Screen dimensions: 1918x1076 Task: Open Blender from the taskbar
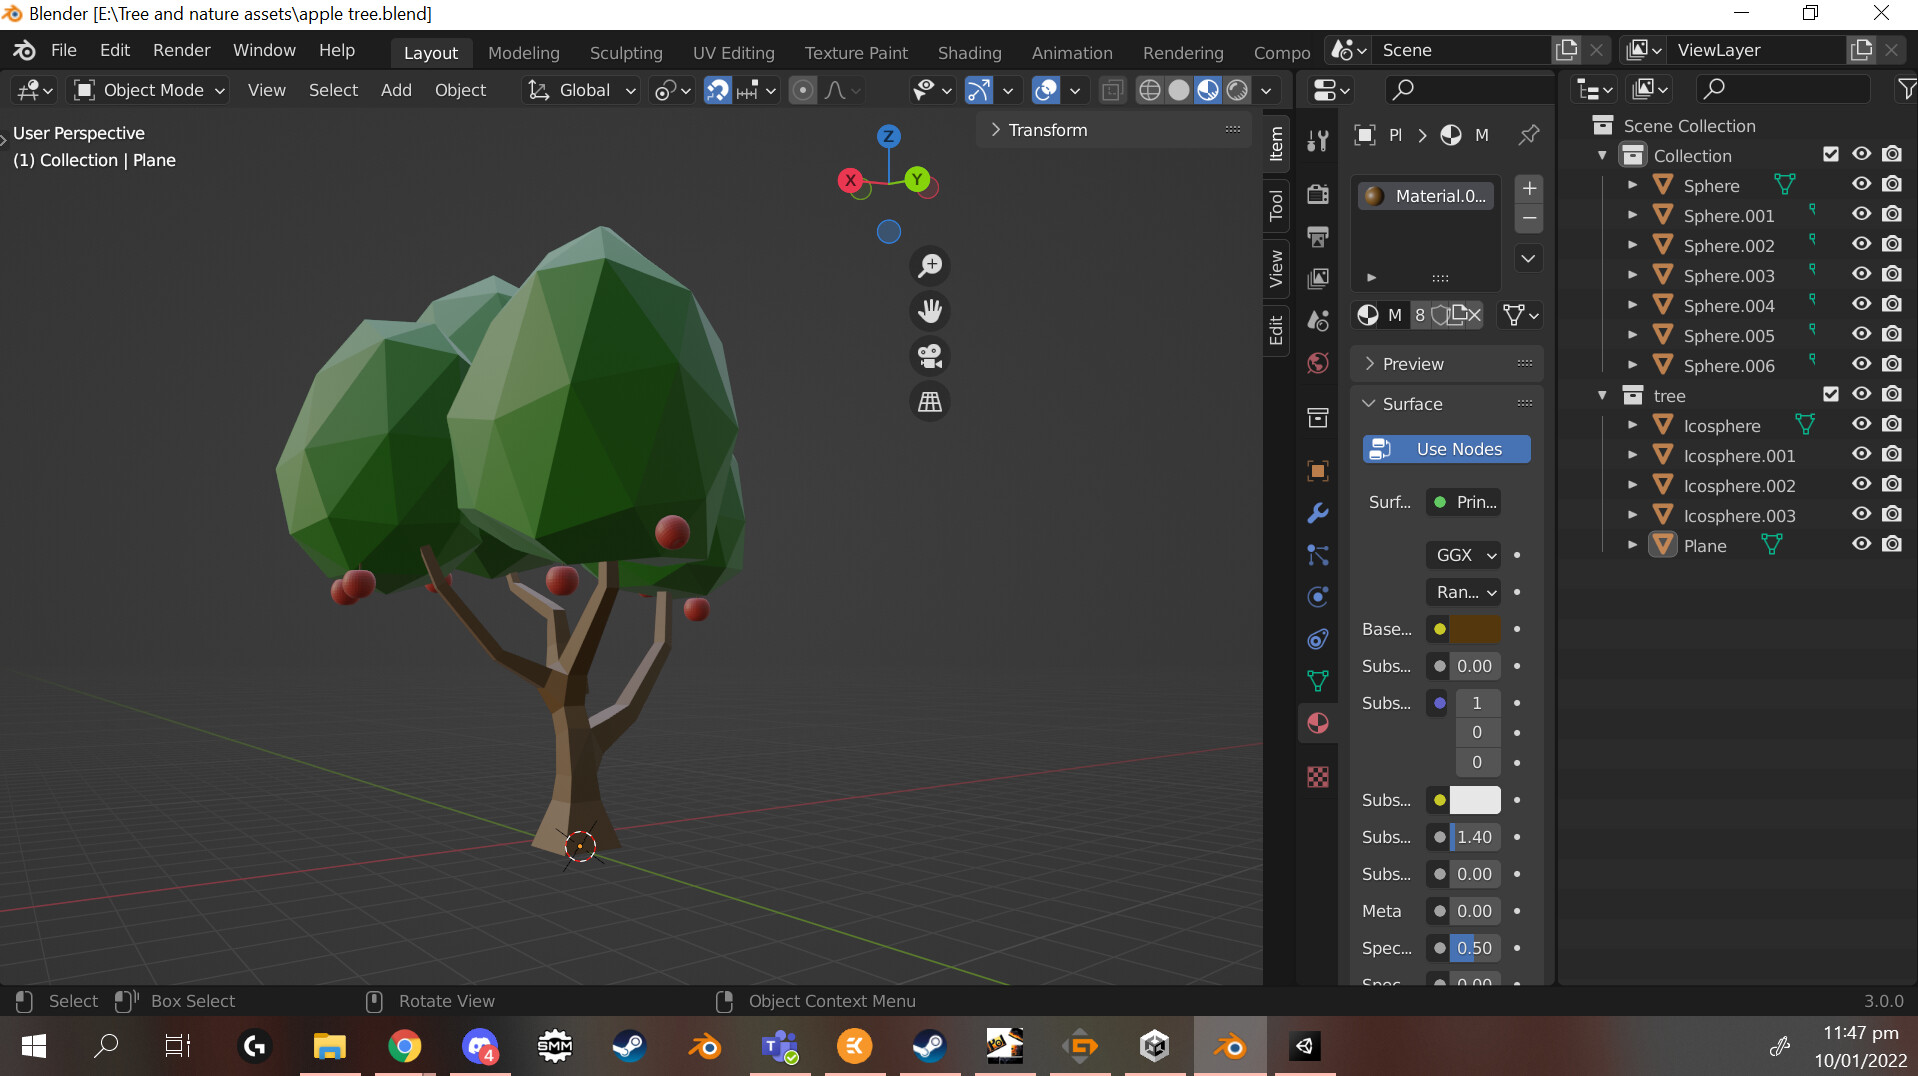pos(1231,1046)
